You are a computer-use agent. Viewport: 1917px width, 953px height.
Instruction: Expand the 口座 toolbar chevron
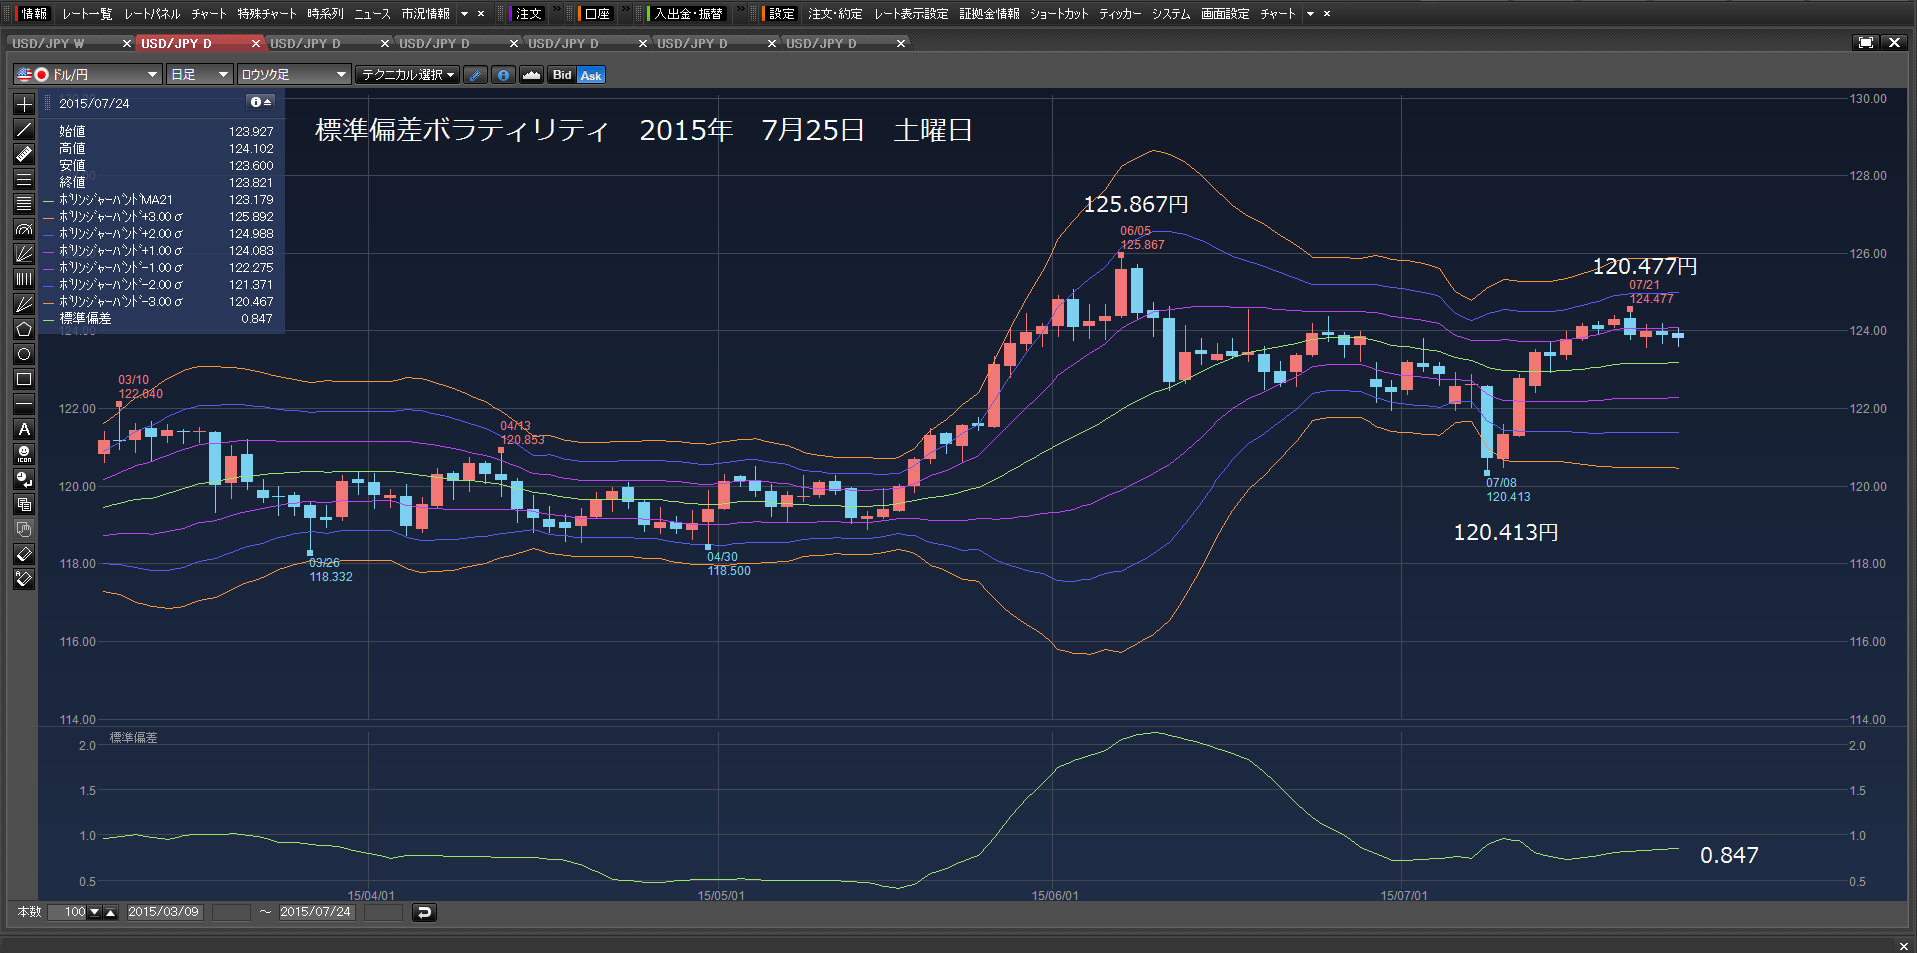coord(625,11)
